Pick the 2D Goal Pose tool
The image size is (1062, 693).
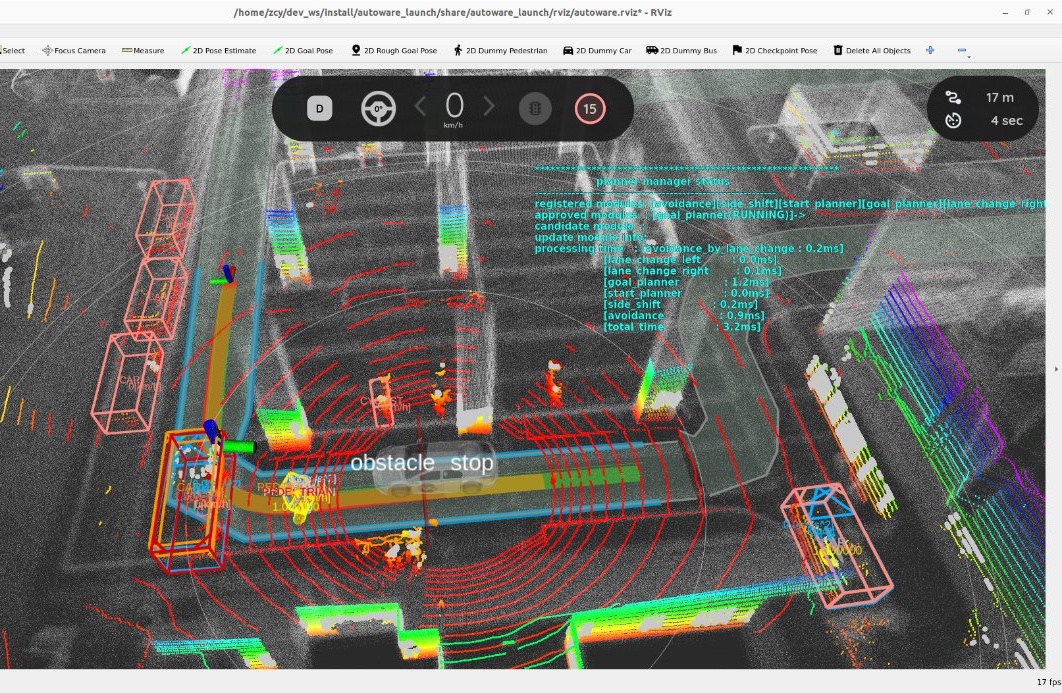(x=303, y=50)
